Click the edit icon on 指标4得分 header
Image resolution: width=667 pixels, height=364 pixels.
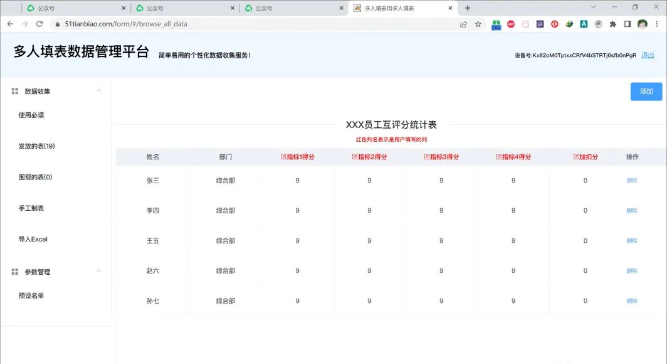click(x=499, y=157)
